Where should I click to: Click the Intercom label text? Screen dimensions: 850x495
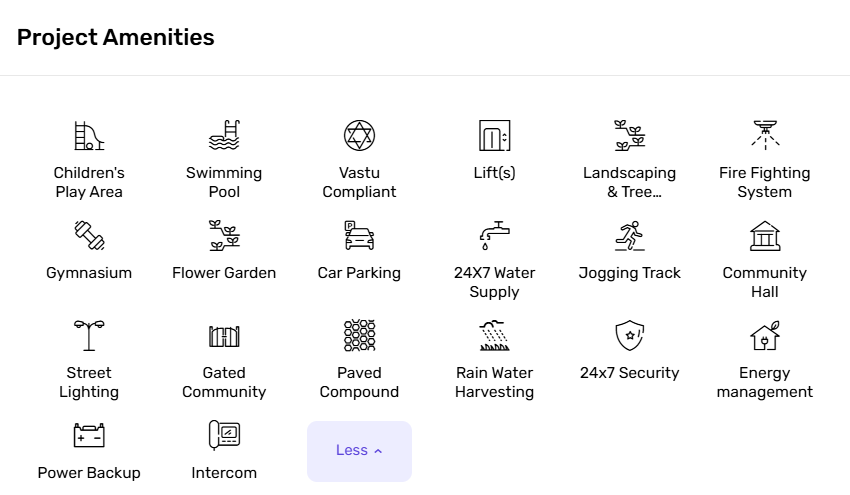(224, 473)
